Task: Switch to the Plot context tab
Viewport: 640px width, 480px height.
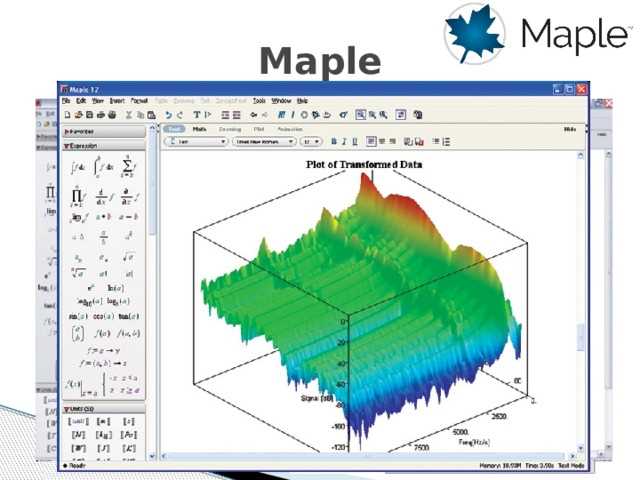Action: 259,129
